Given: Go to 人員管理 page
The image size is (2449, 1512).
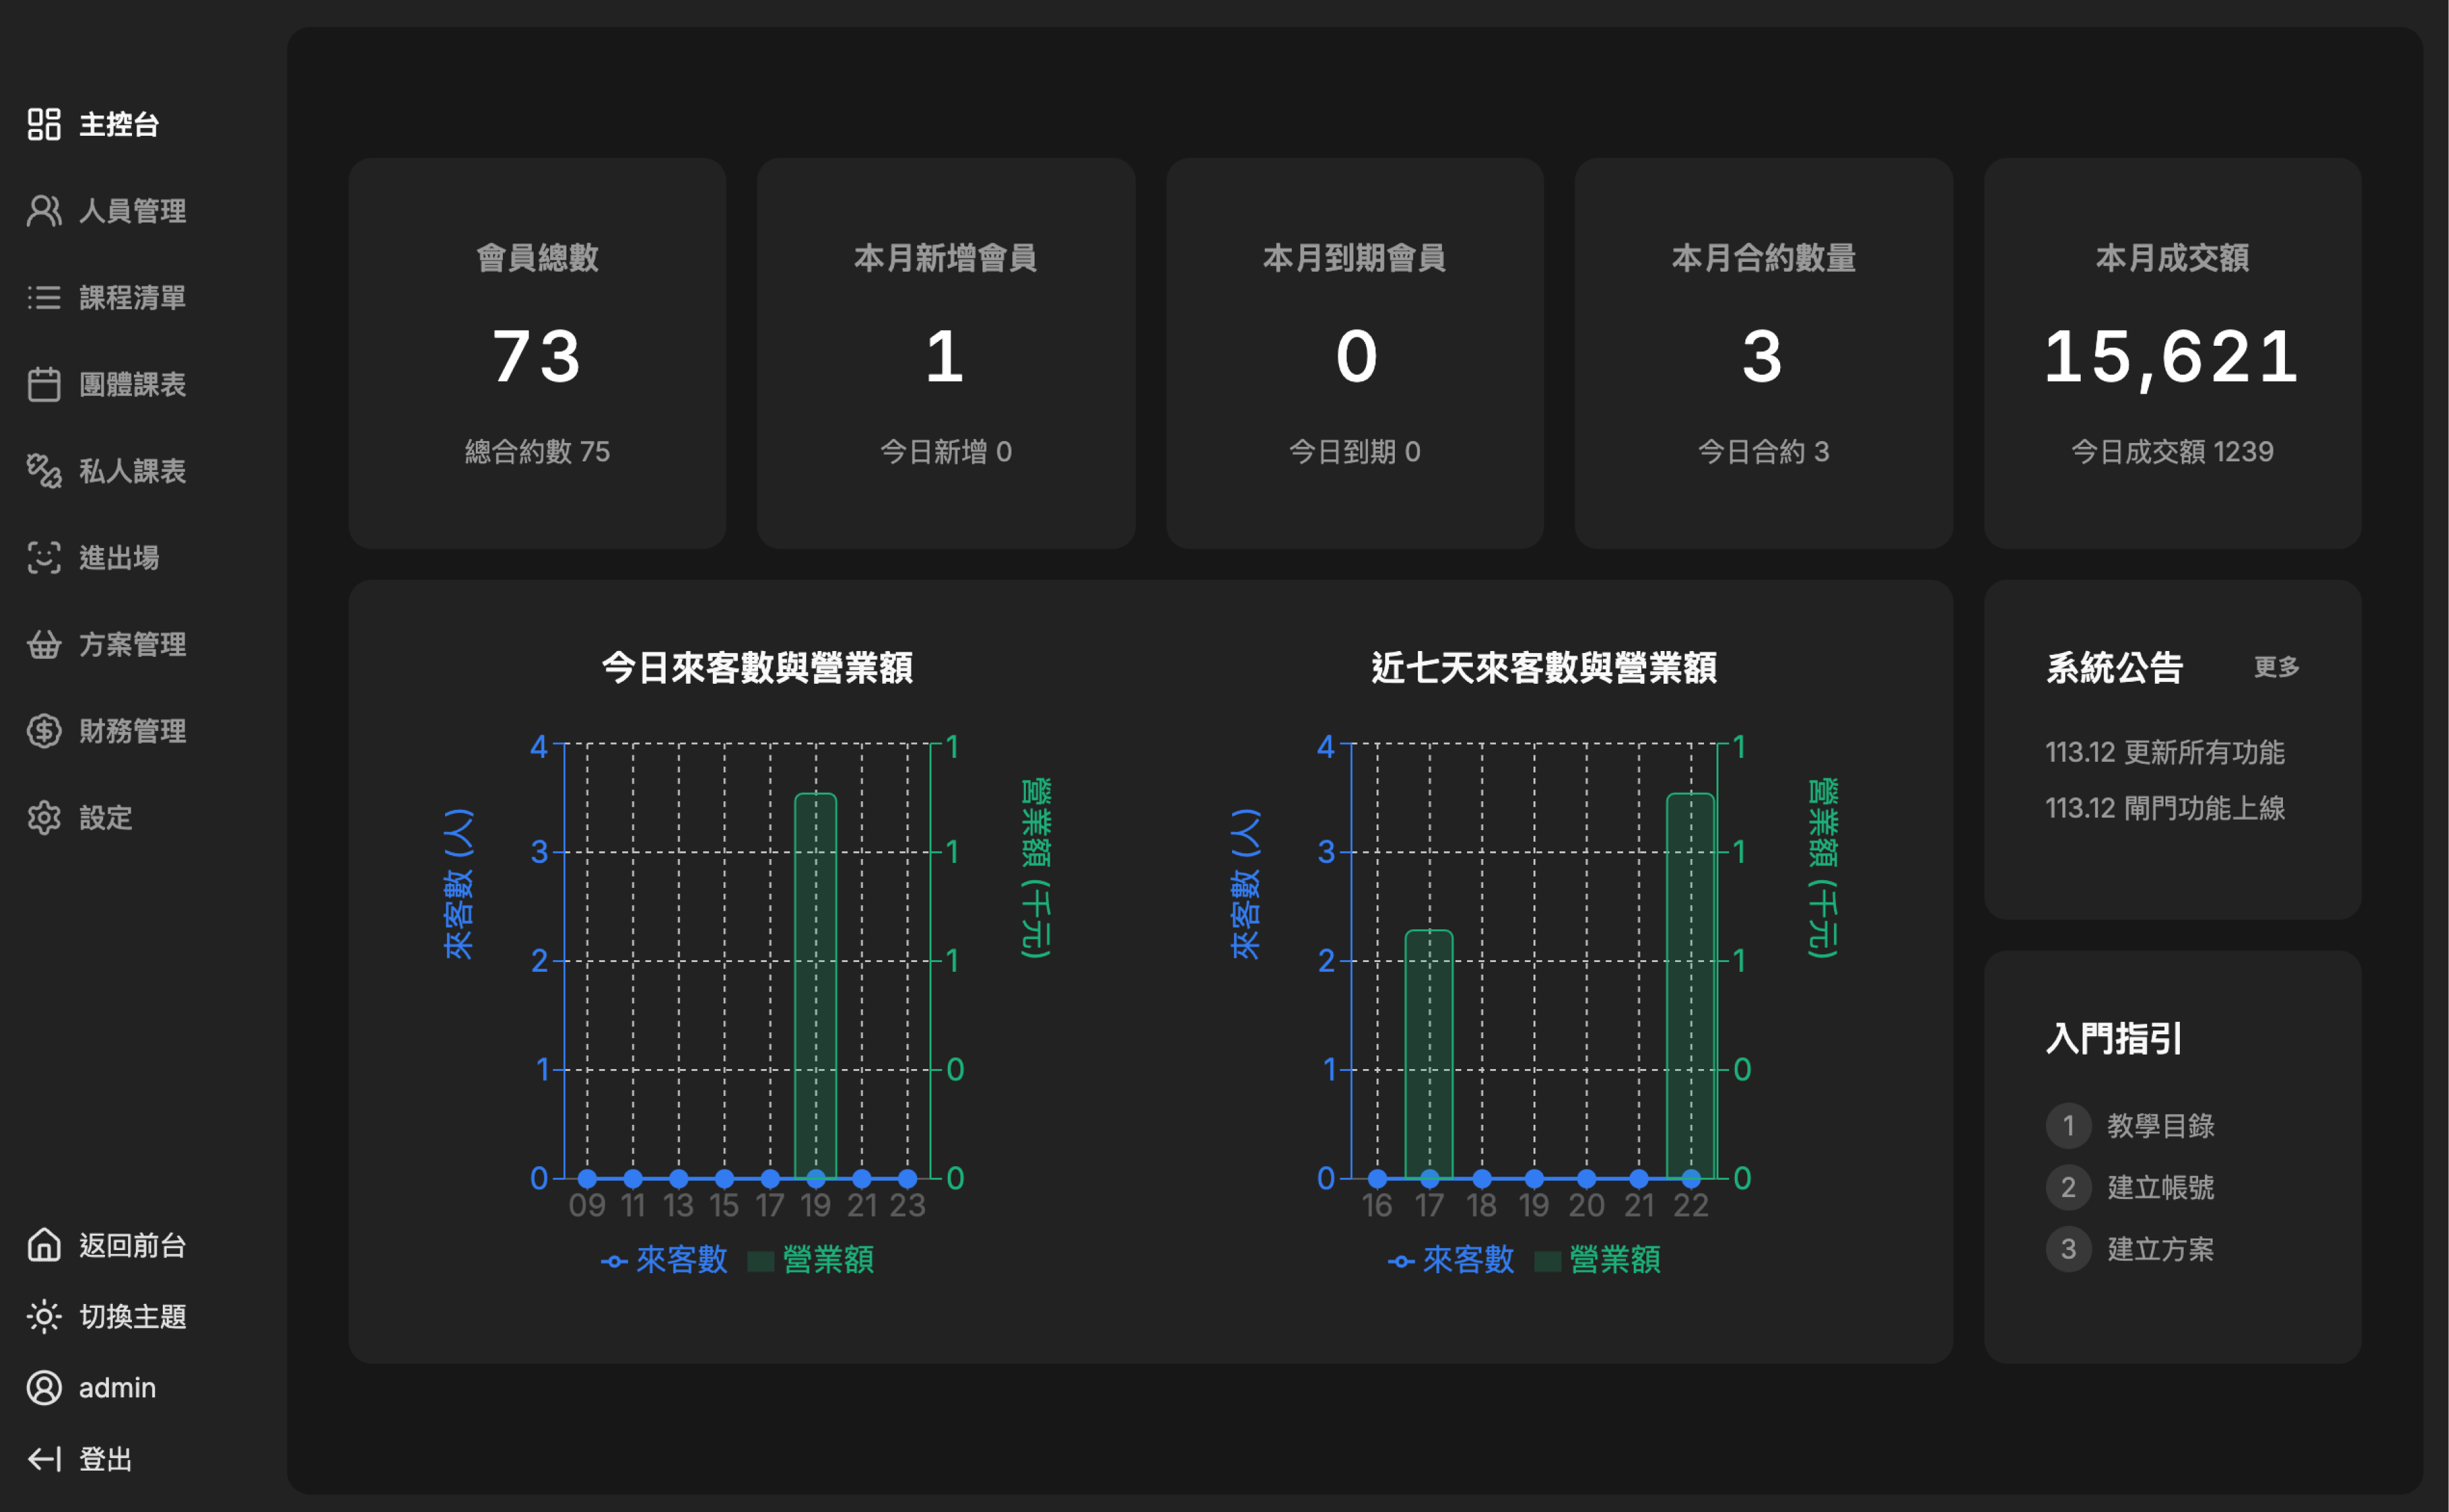Looking at the screenshot, I should pos(132,211).
